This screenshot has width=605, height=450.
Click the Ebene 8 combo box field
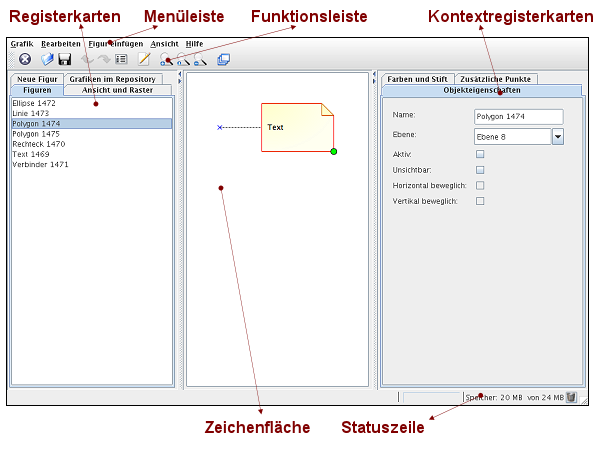coord(512,137)
